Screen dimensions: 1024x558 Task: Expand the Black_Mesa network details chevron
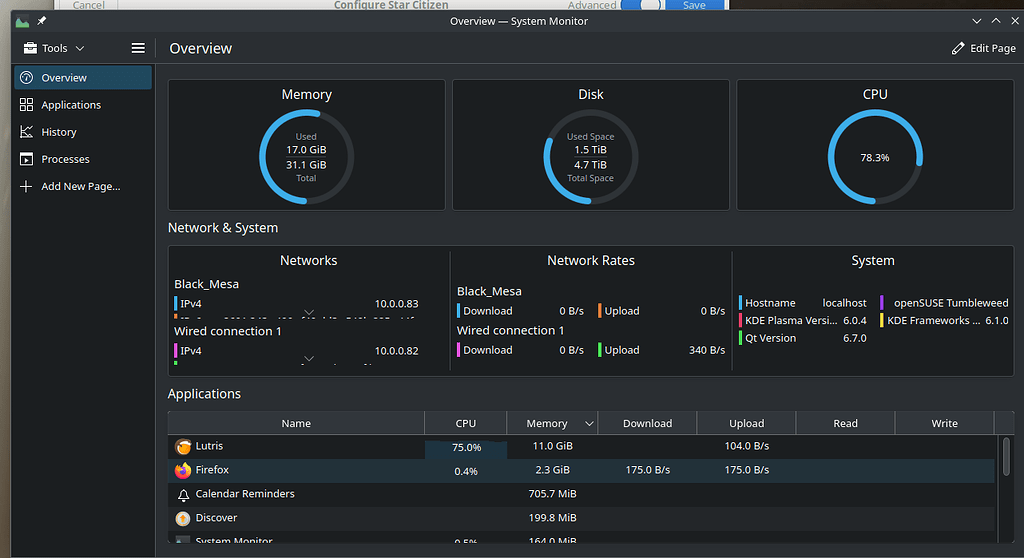tap(309, 313)
